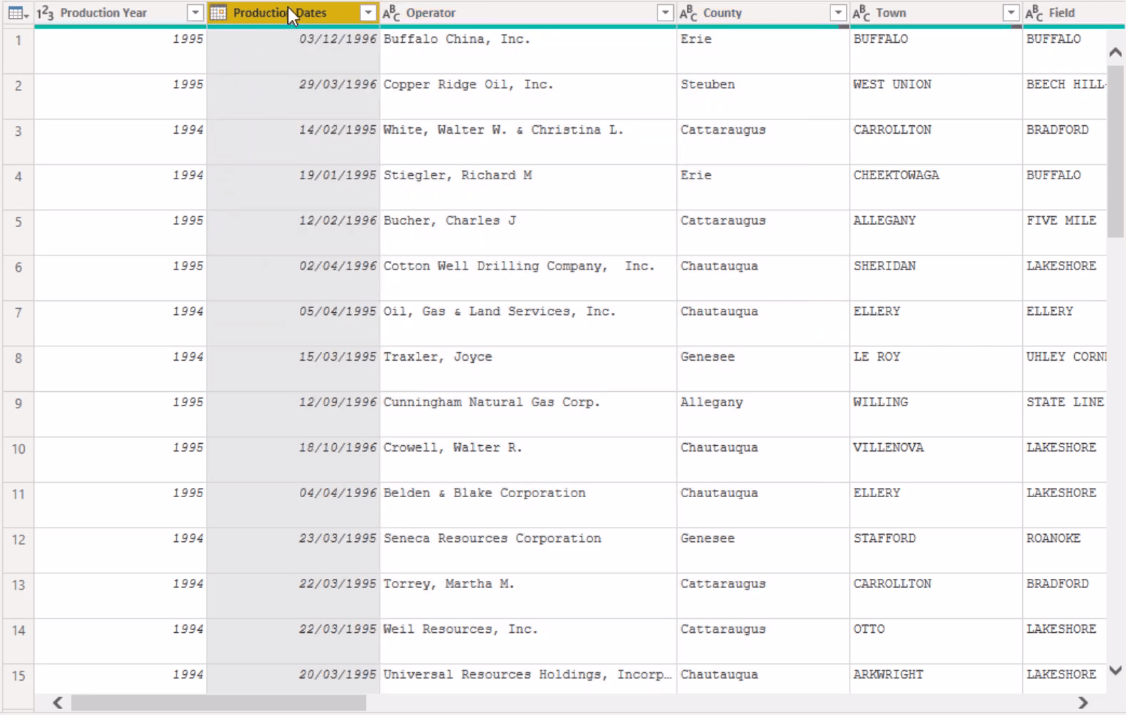1126x715 pixels.
Task: Select the Town cell "LE ROY"
Action: tap(936, 369)
